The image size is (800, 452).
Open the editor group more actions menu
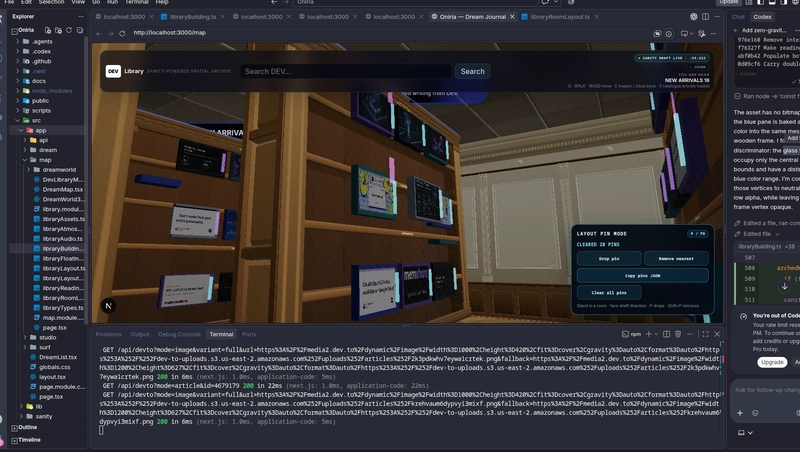click(x=717, y=16)
